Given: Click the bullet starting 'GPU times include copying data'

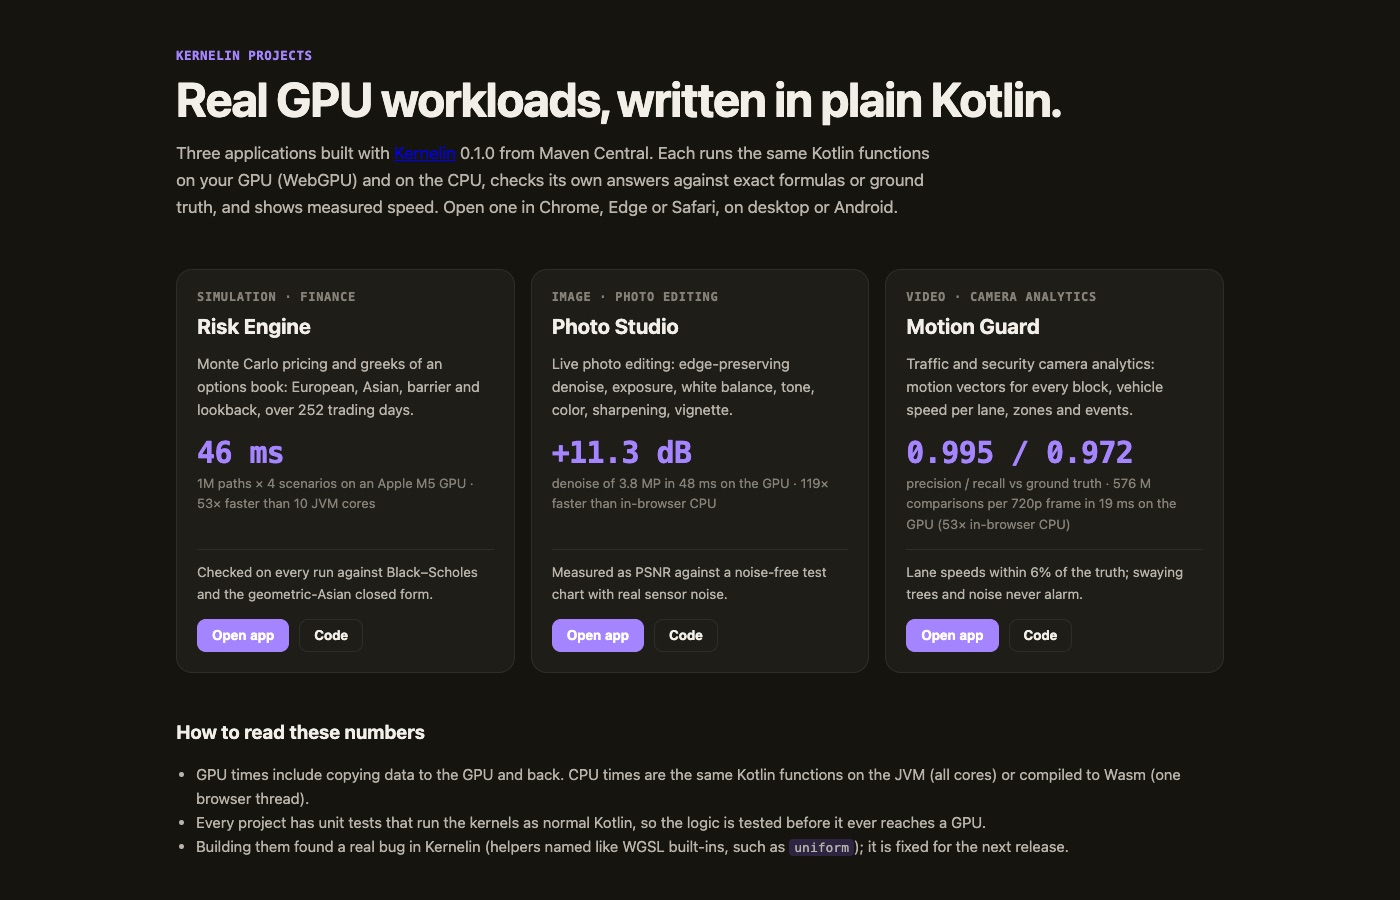Looking at the screenshot, I should click(x=688, y=786).
